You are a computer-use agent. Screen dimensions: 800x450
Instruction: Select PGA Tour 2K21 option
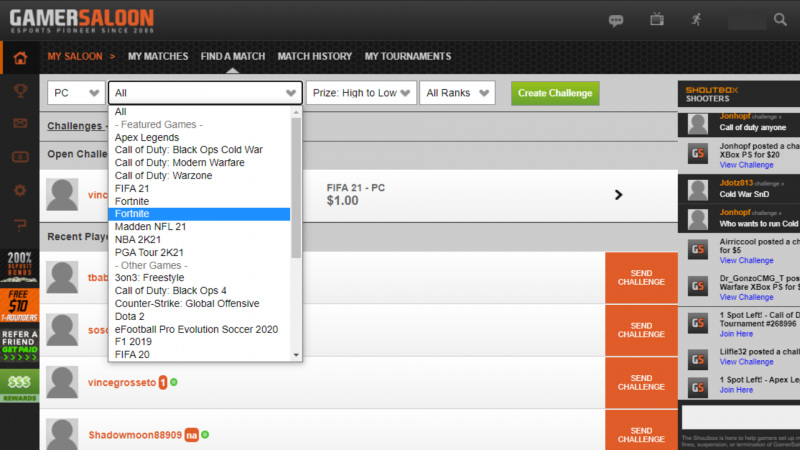click(x=199, y=253)
